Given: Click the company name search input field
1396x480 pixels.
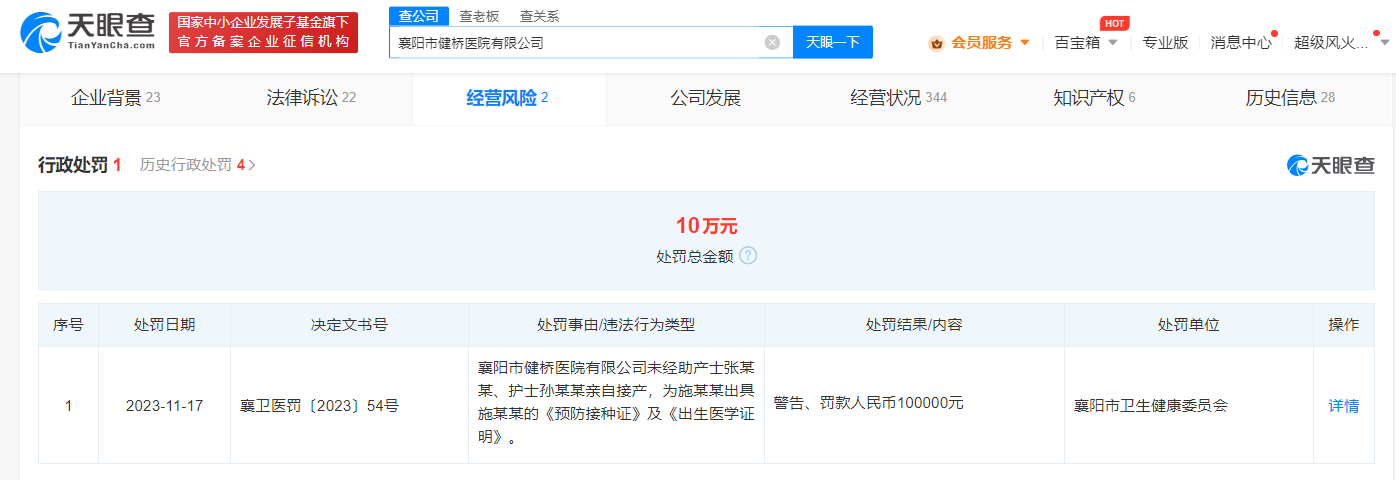Looking at the screenshot, I should (575, 42).
